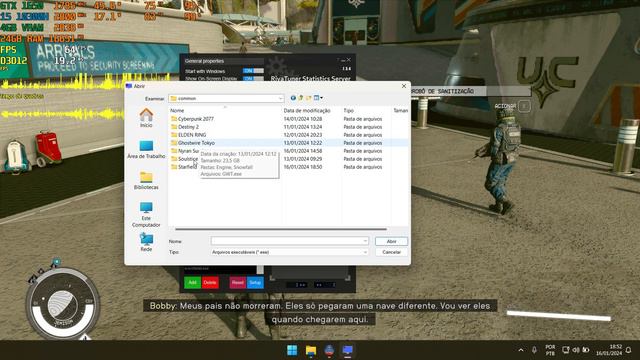
Task: Expand the Nome filename dropdown
Action: click(x=365, y=241)
